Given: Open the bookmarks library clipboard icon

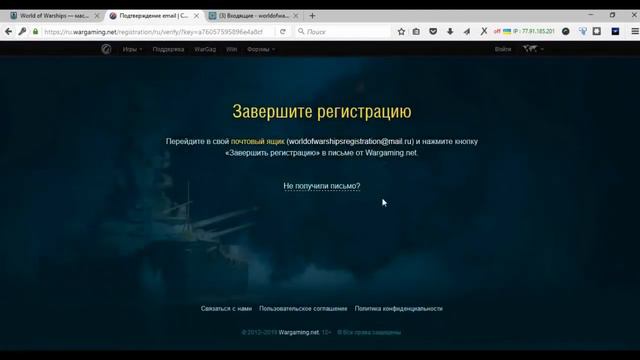Looking at the screenshot, I should click(x=416, y=31).
